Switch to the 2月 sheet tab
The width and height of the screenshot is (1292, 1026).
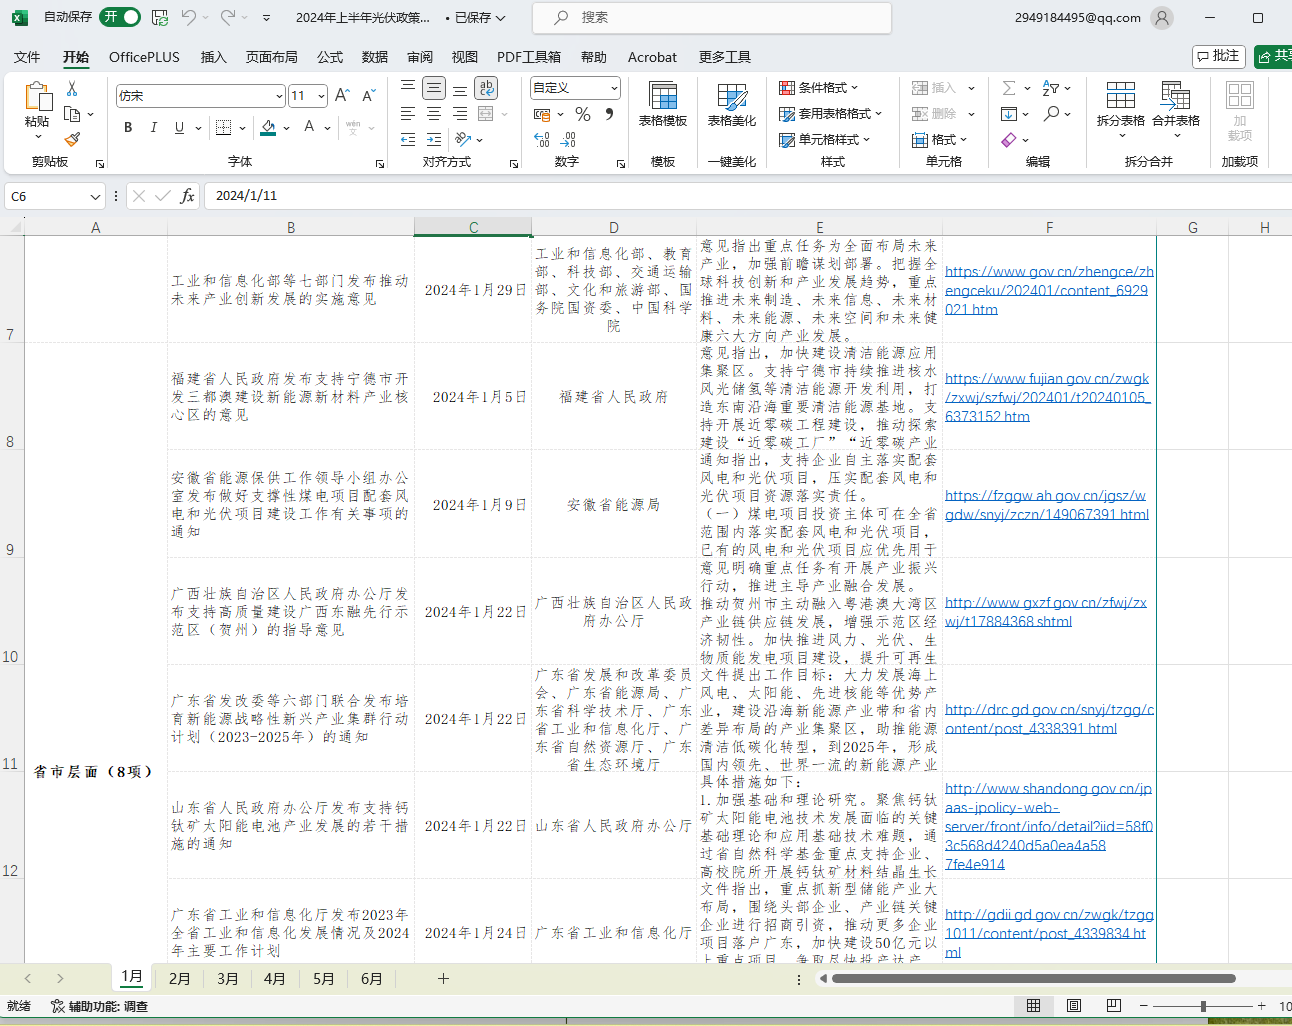point(180,978)
